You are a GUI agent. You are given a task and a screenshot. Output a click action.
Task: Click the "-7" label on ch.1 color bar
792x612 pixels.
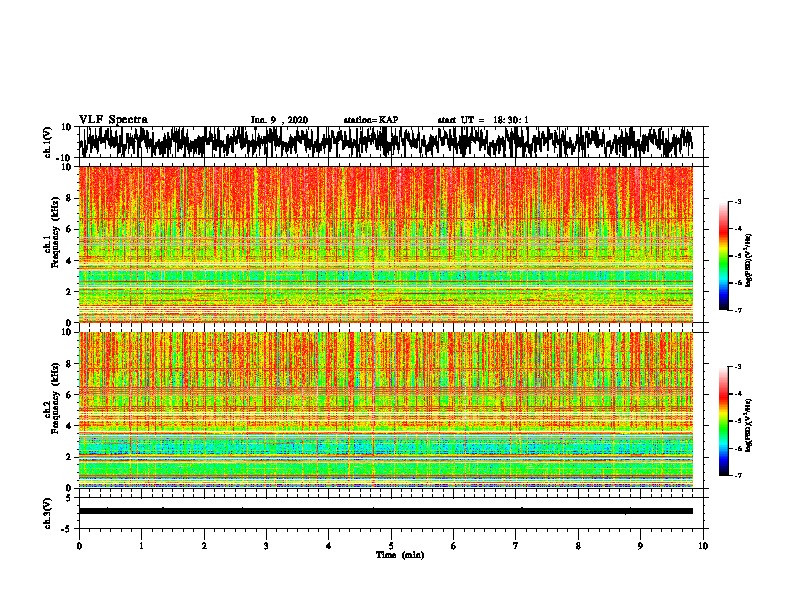click(x=737, y=310)
